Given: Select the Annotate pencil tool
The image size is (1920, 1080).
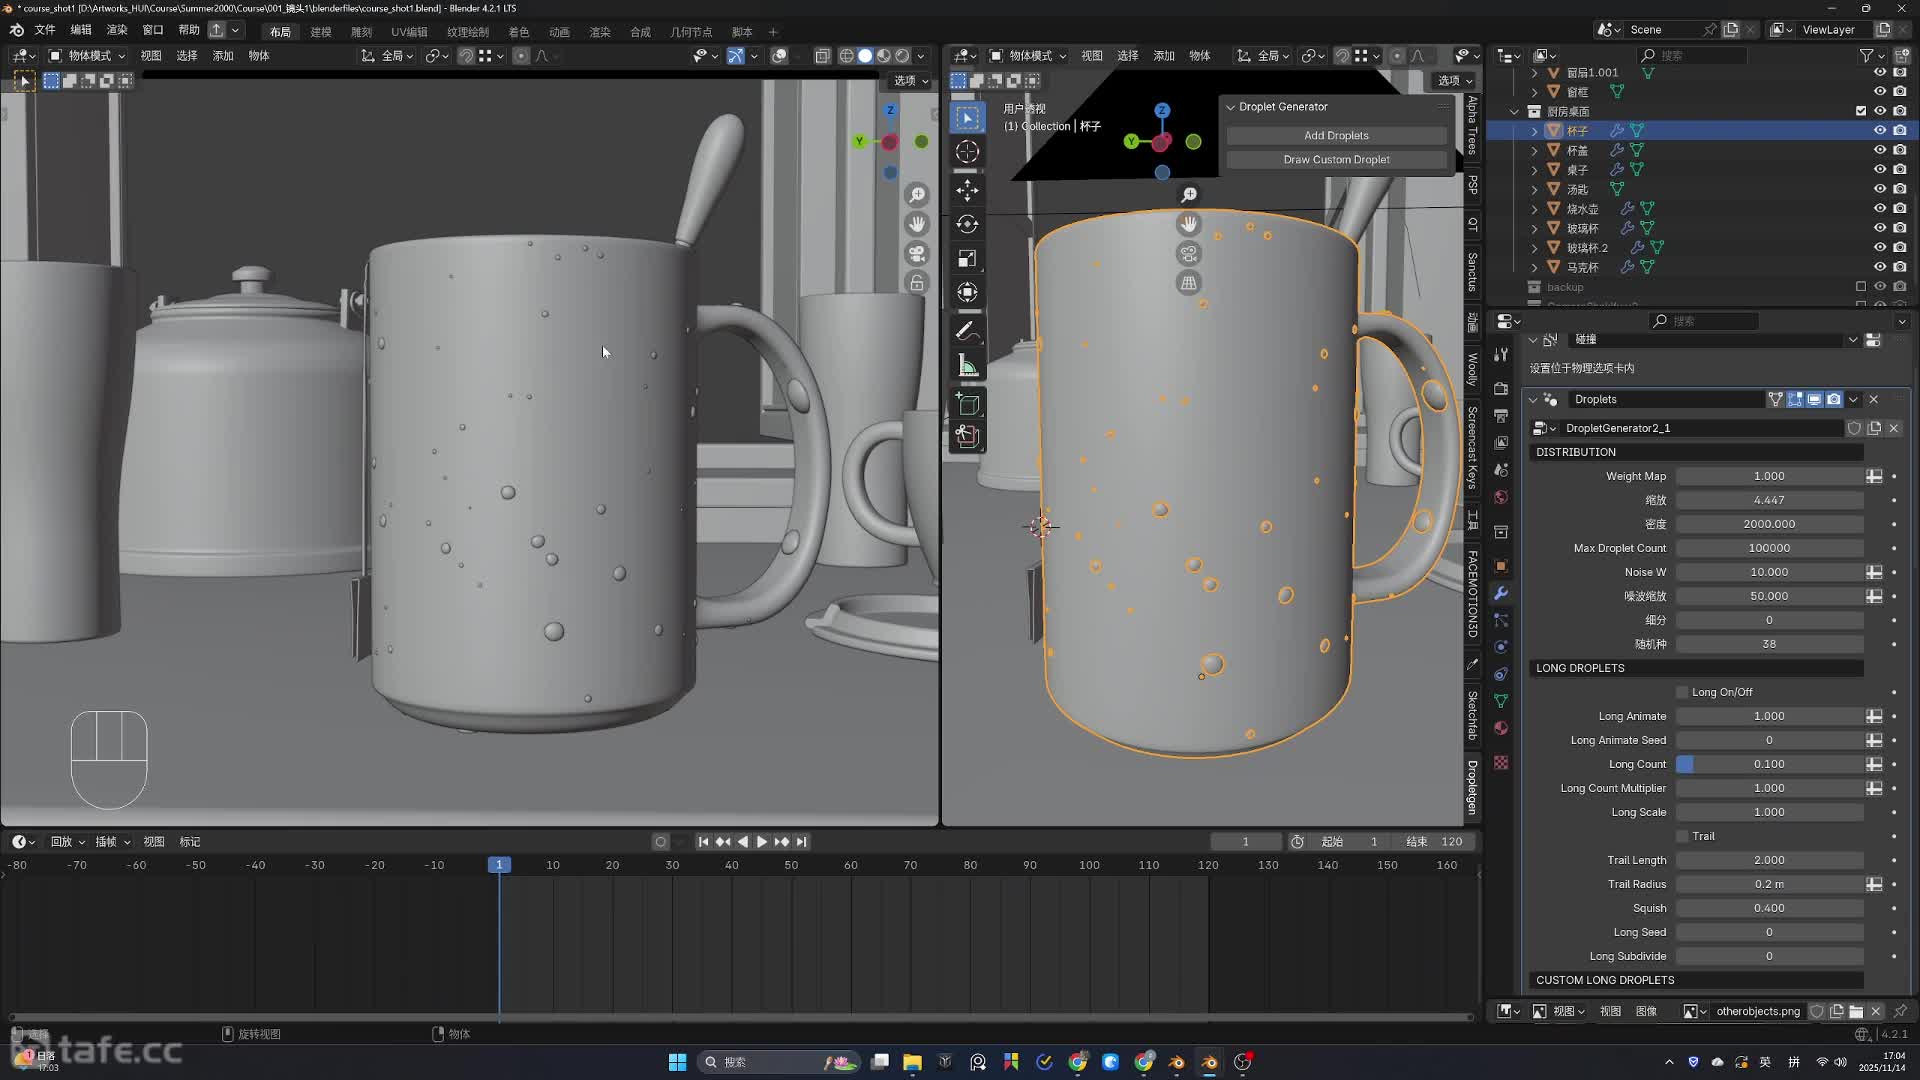Looking at the screenshot, I should point(967,331).
